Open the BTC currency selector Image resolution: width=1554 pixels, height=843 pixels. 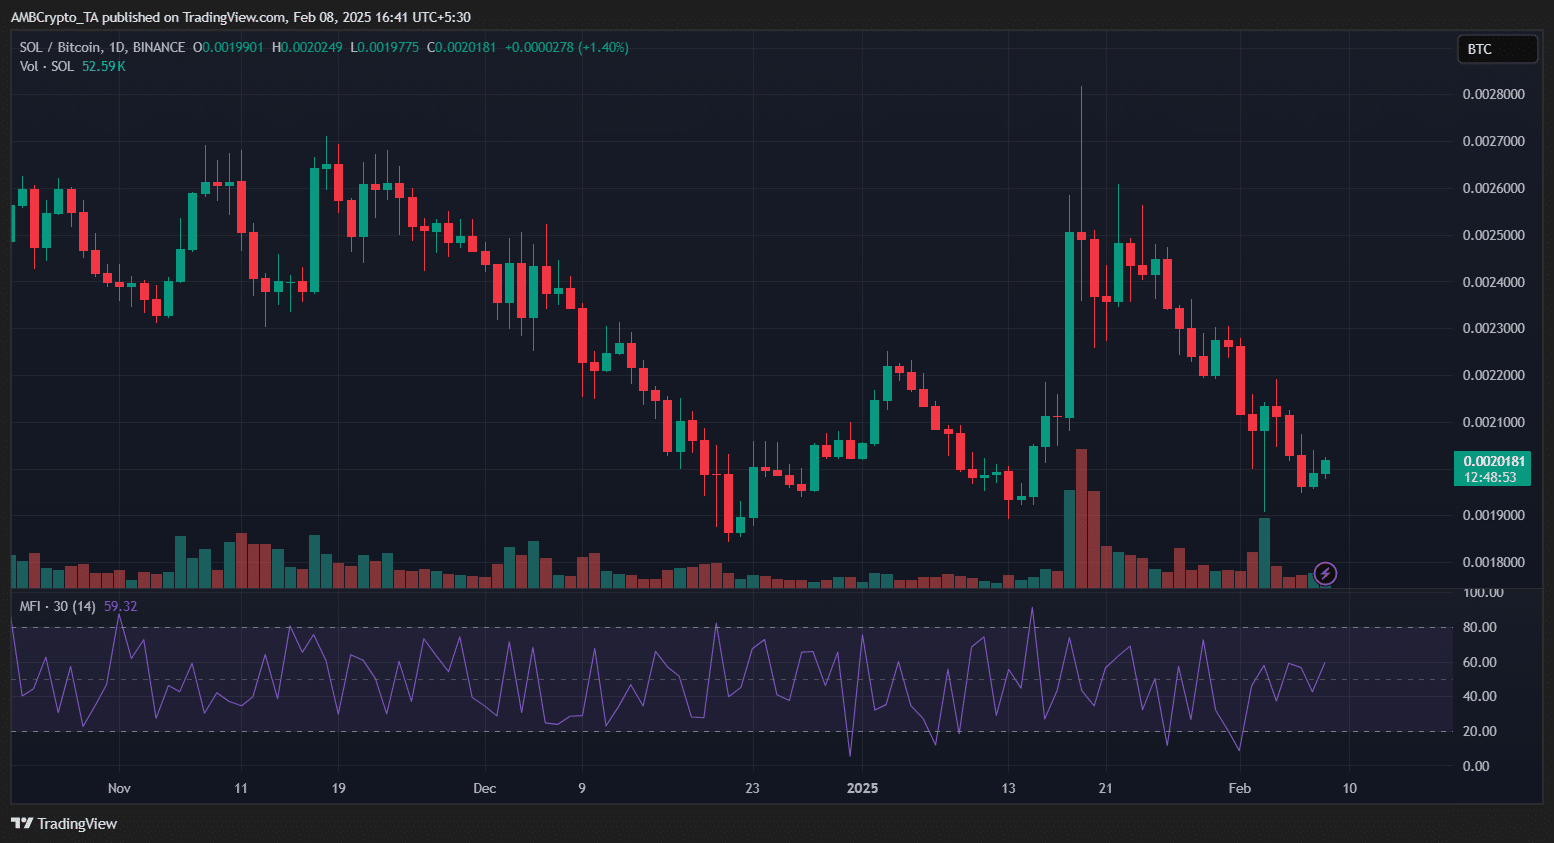pos(1496,49)
